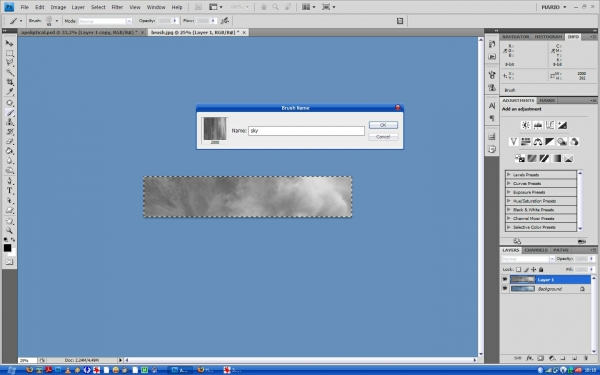Select Layer 1 thumbnail
Screen dimensions: 600x375
(x=522, y=279)
